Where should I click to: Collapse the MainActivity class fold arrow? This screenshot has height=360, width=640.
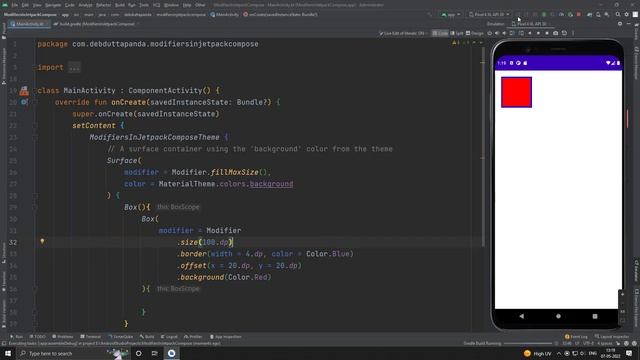[36, 91]
